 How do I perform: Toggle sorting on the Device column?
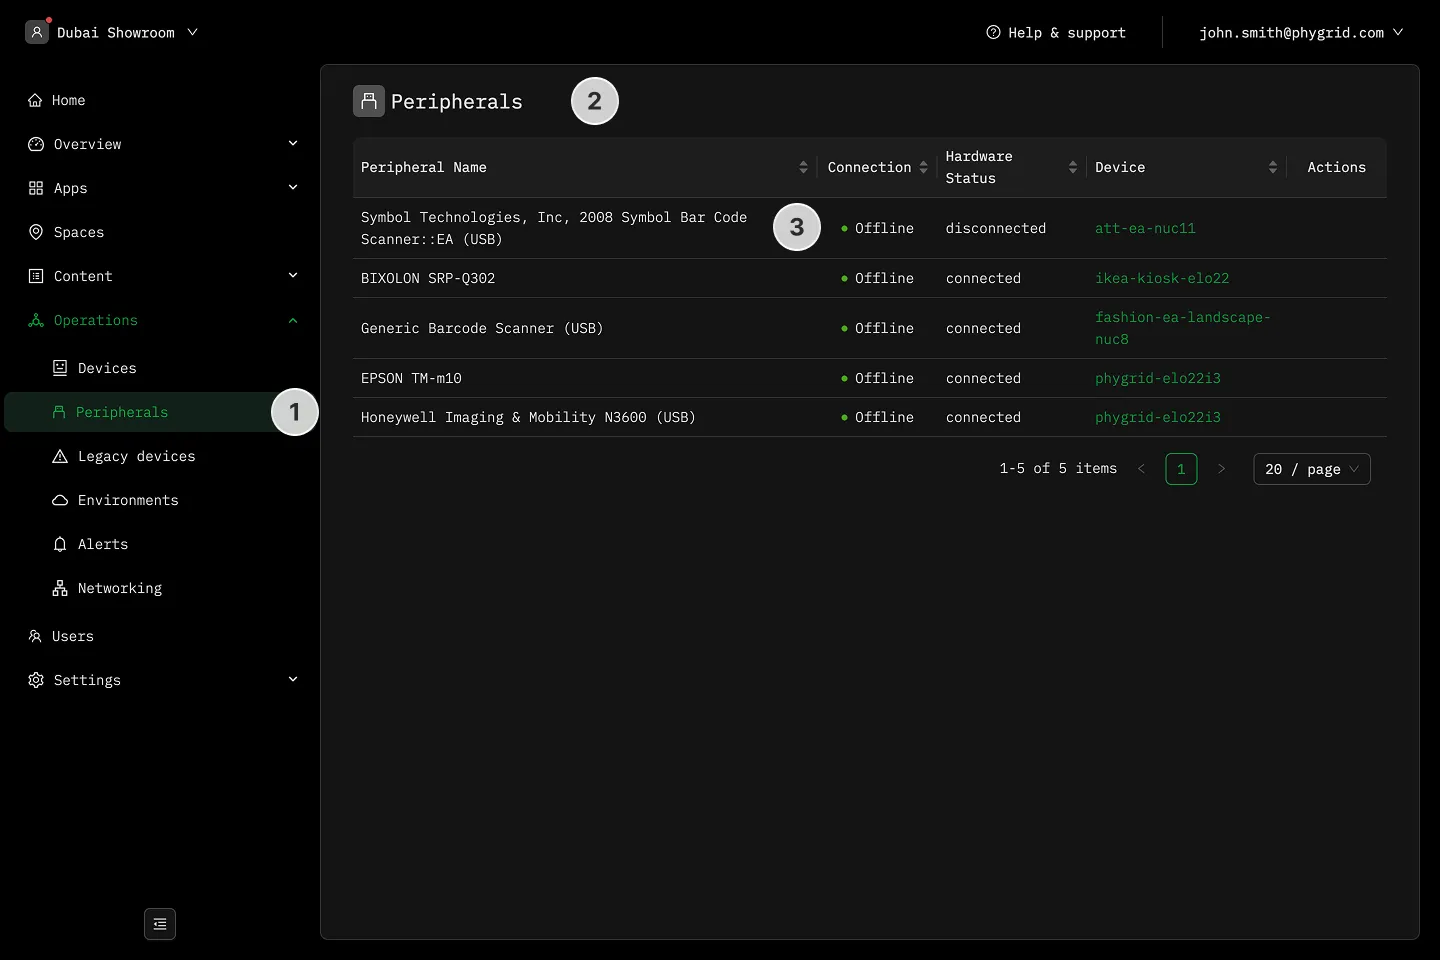1272,167
